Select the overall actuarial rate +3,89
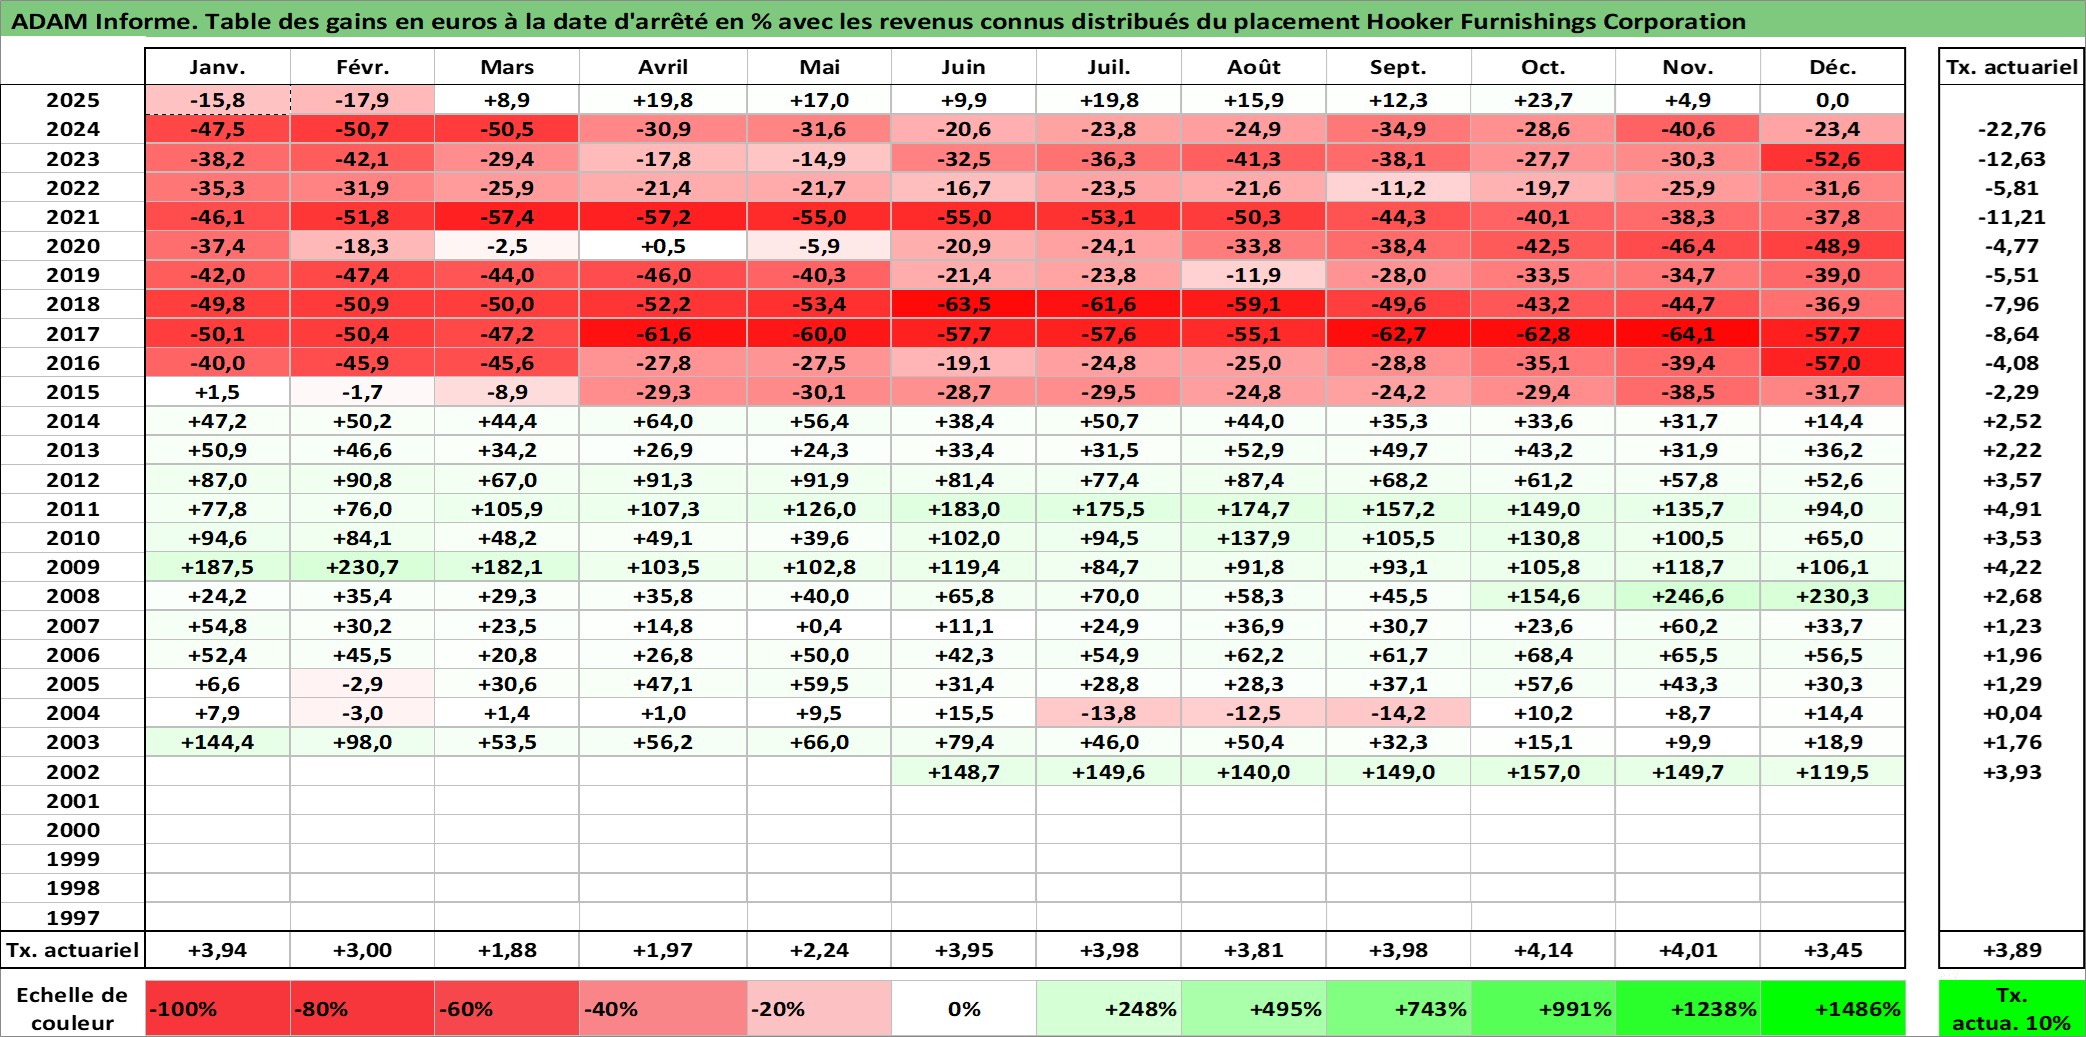2086x1037 pixels. [2012, 950]
